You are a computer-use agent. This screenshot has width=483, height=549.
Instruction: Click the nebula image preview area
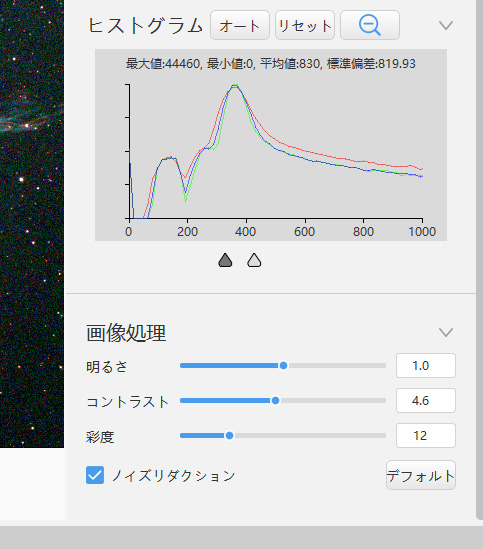click(x=32, y=224)
